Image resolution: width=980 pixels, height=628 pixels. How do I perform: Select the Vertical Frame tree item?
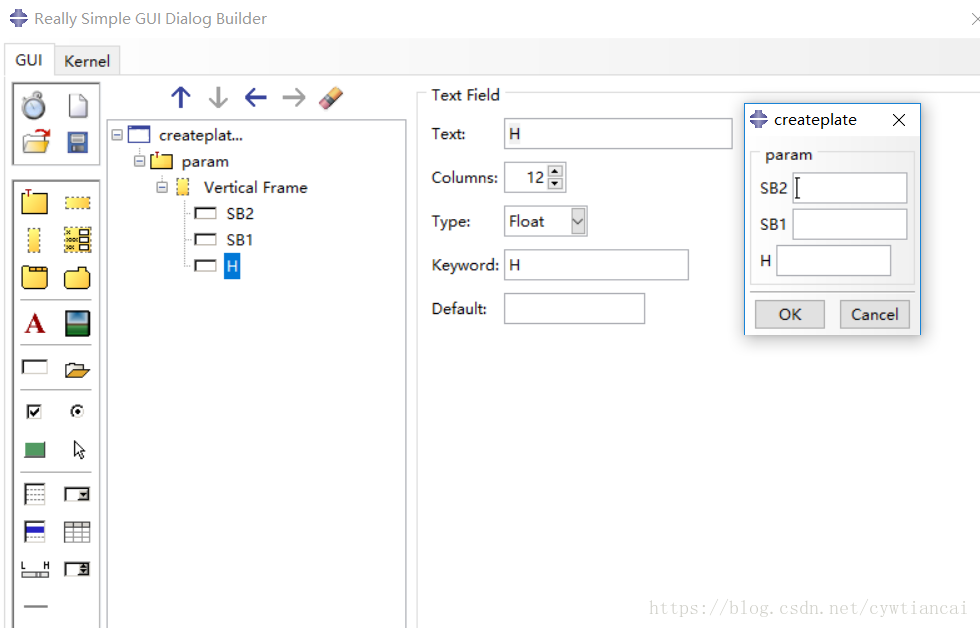pos(256,187)
